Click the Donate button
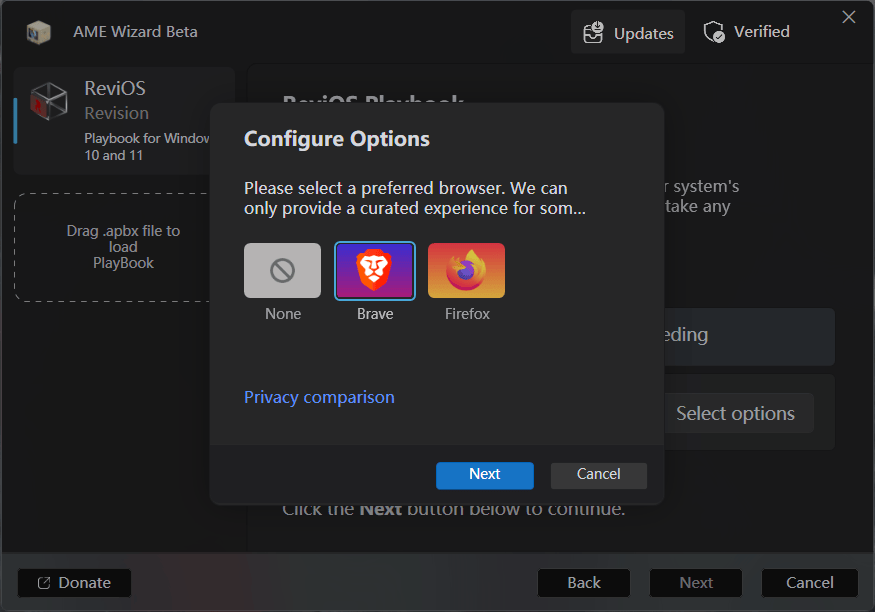The image size is (875, 612). click(x=73, y=582)
